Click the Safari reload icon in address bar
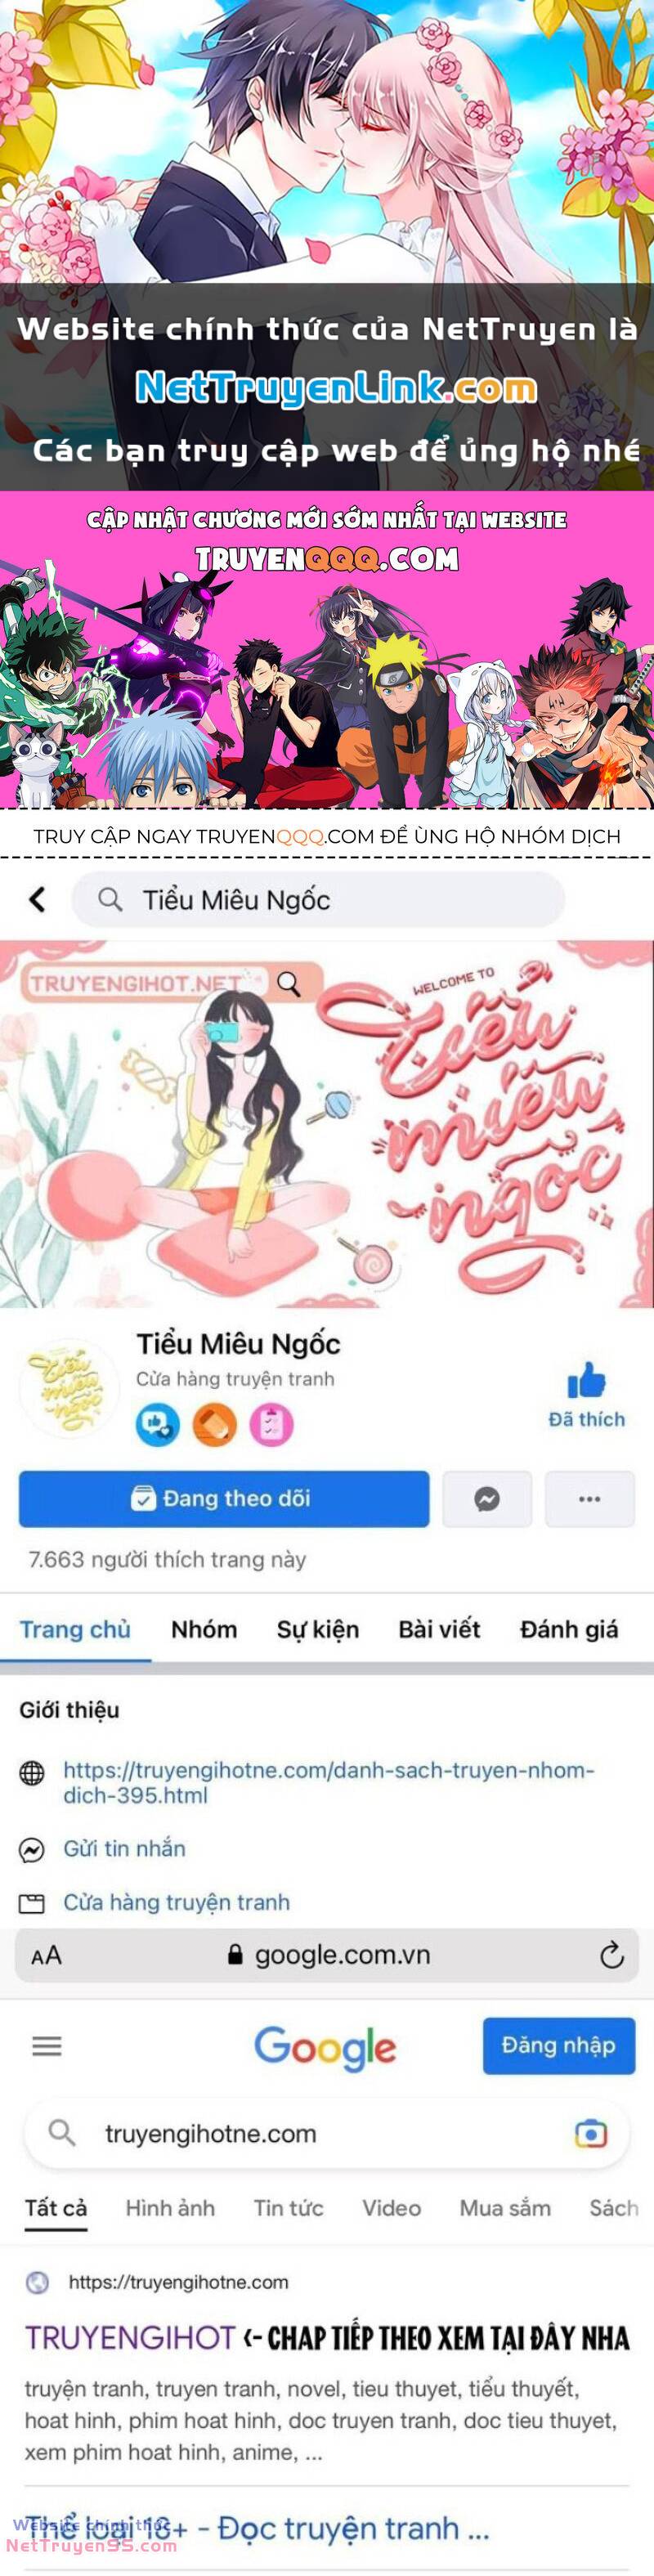The image size is (654, 2576). 611,1954
